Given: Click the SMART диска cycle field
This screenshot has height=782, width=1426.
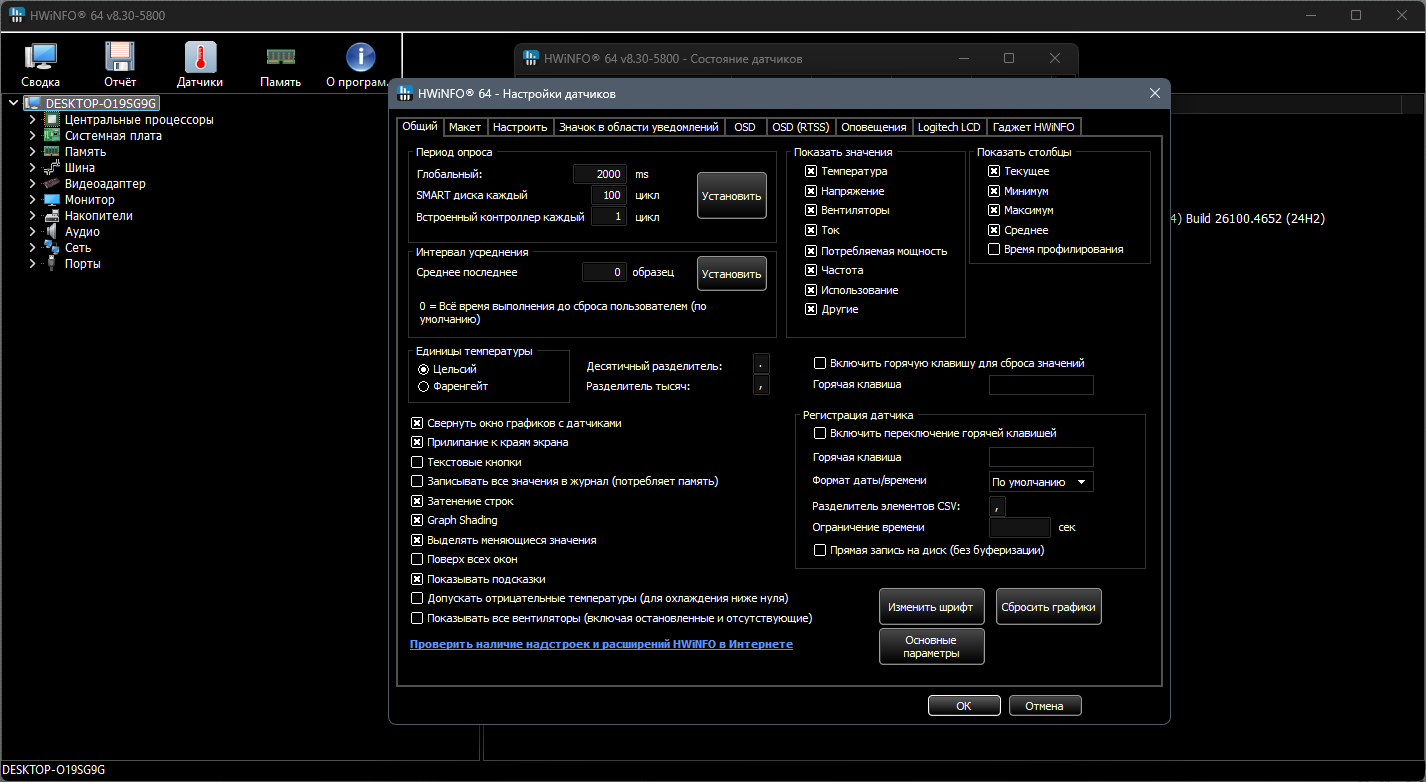Looking at the screenshot, I should [x=609, y=195].
